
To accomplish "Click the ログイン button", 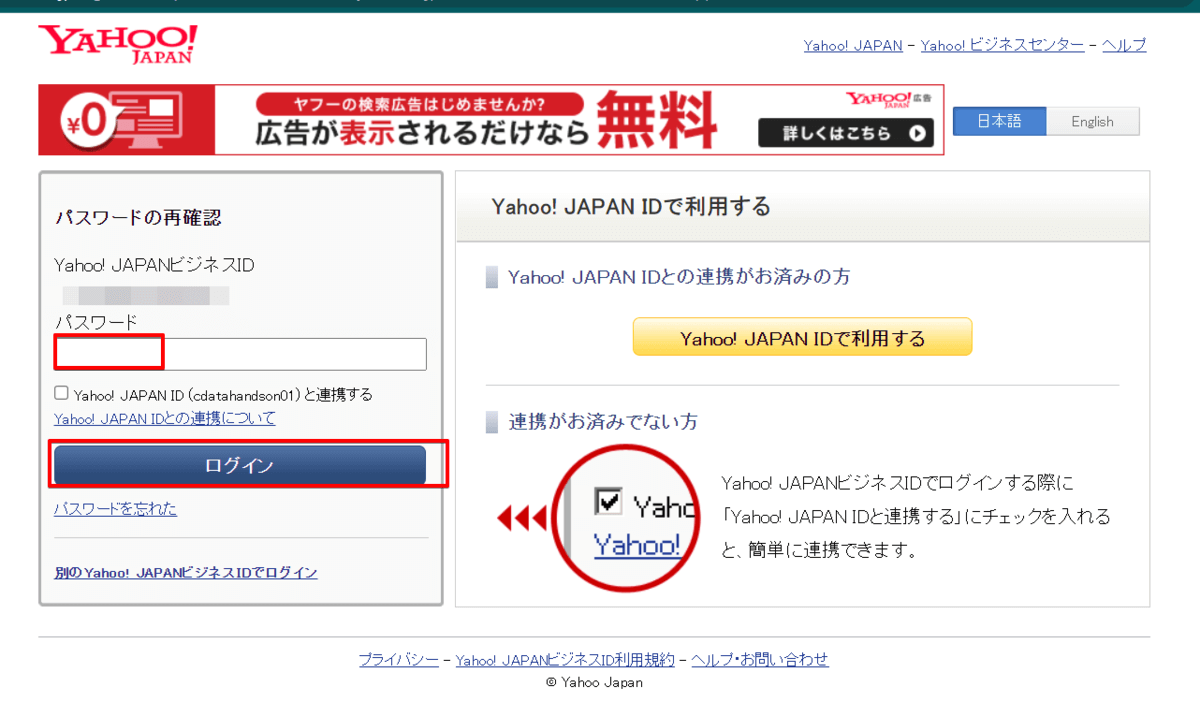I will point(240,466).
